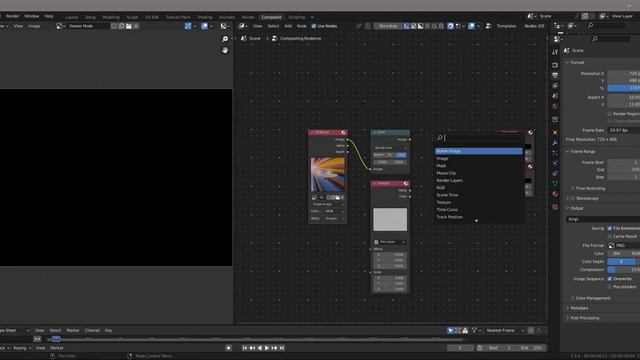Open the Viewer Node image folder icon

click(129, 26)
